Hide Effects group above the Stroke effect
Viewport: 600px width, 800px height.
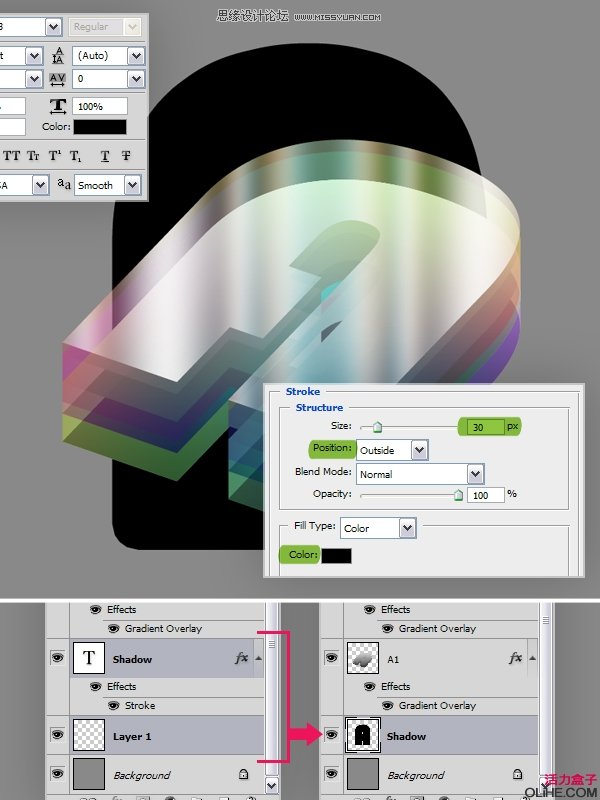pos(95,686)
